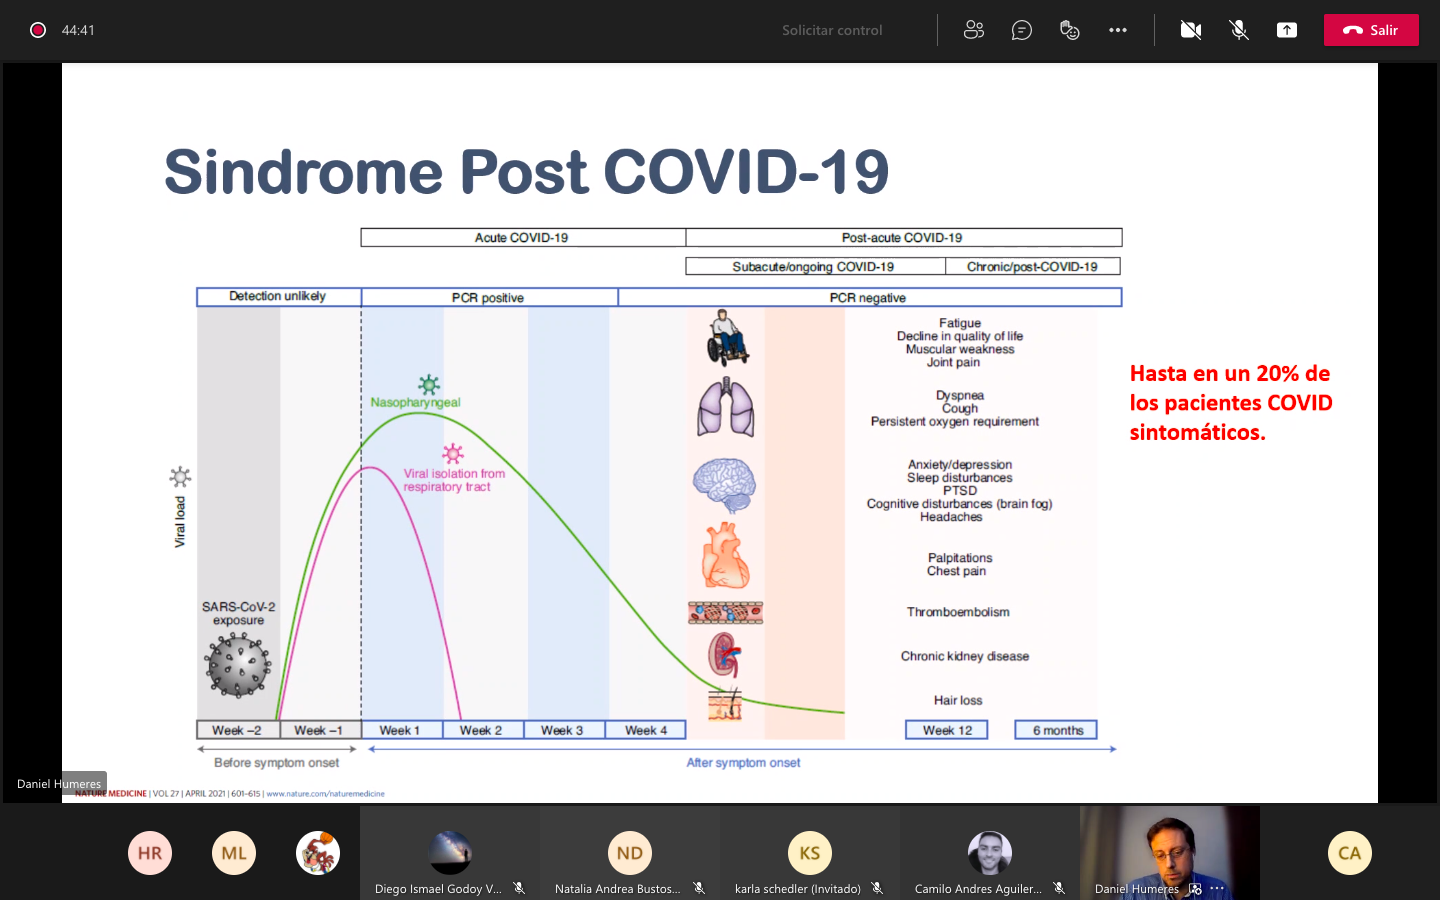
Task: Unmute the microphone
Action: coord(1239,30)
